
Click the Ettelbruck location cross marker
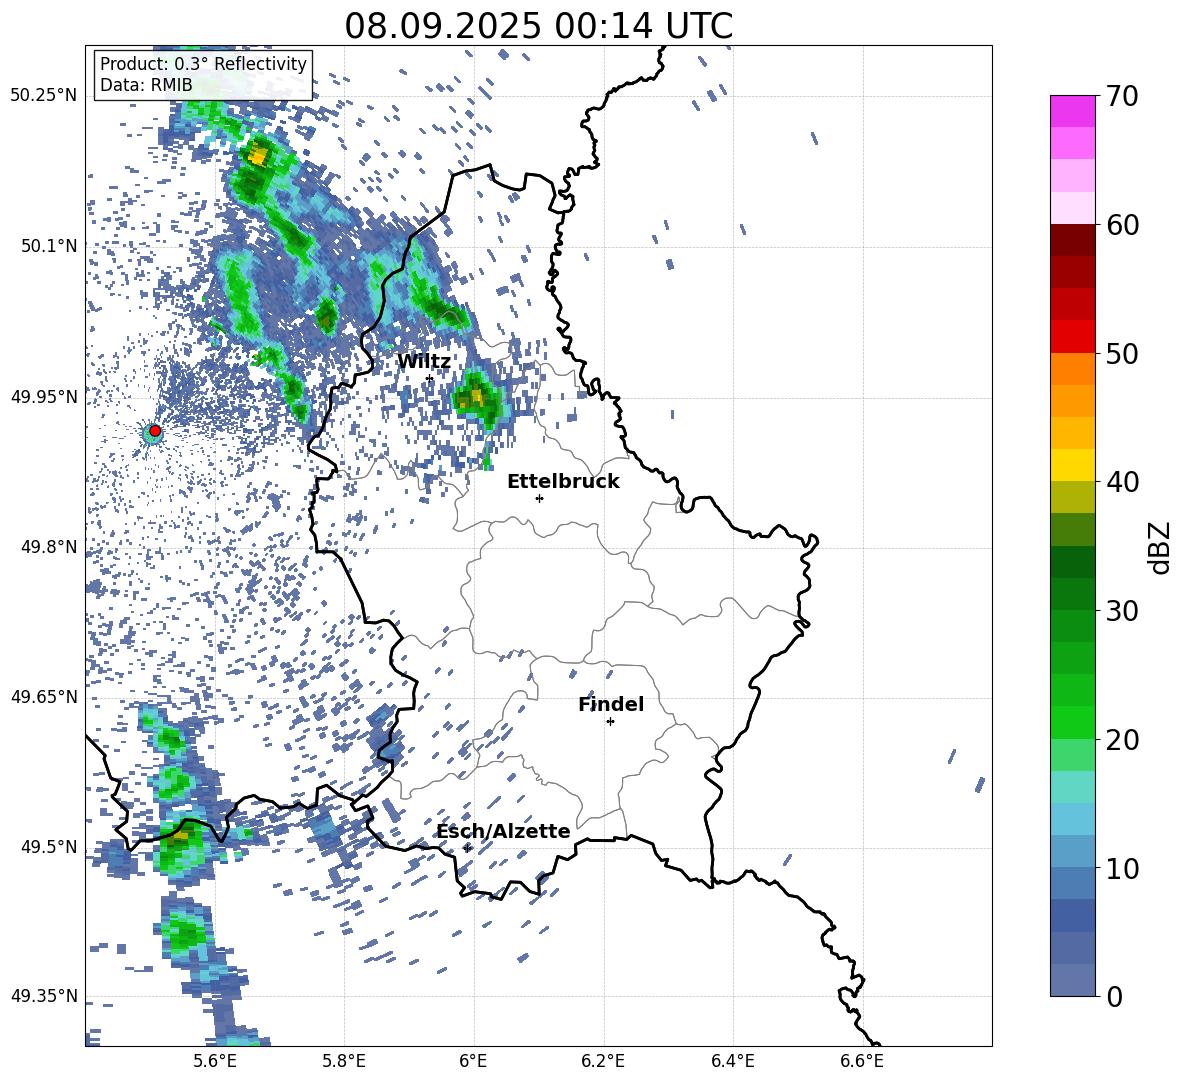click(539, 498)
